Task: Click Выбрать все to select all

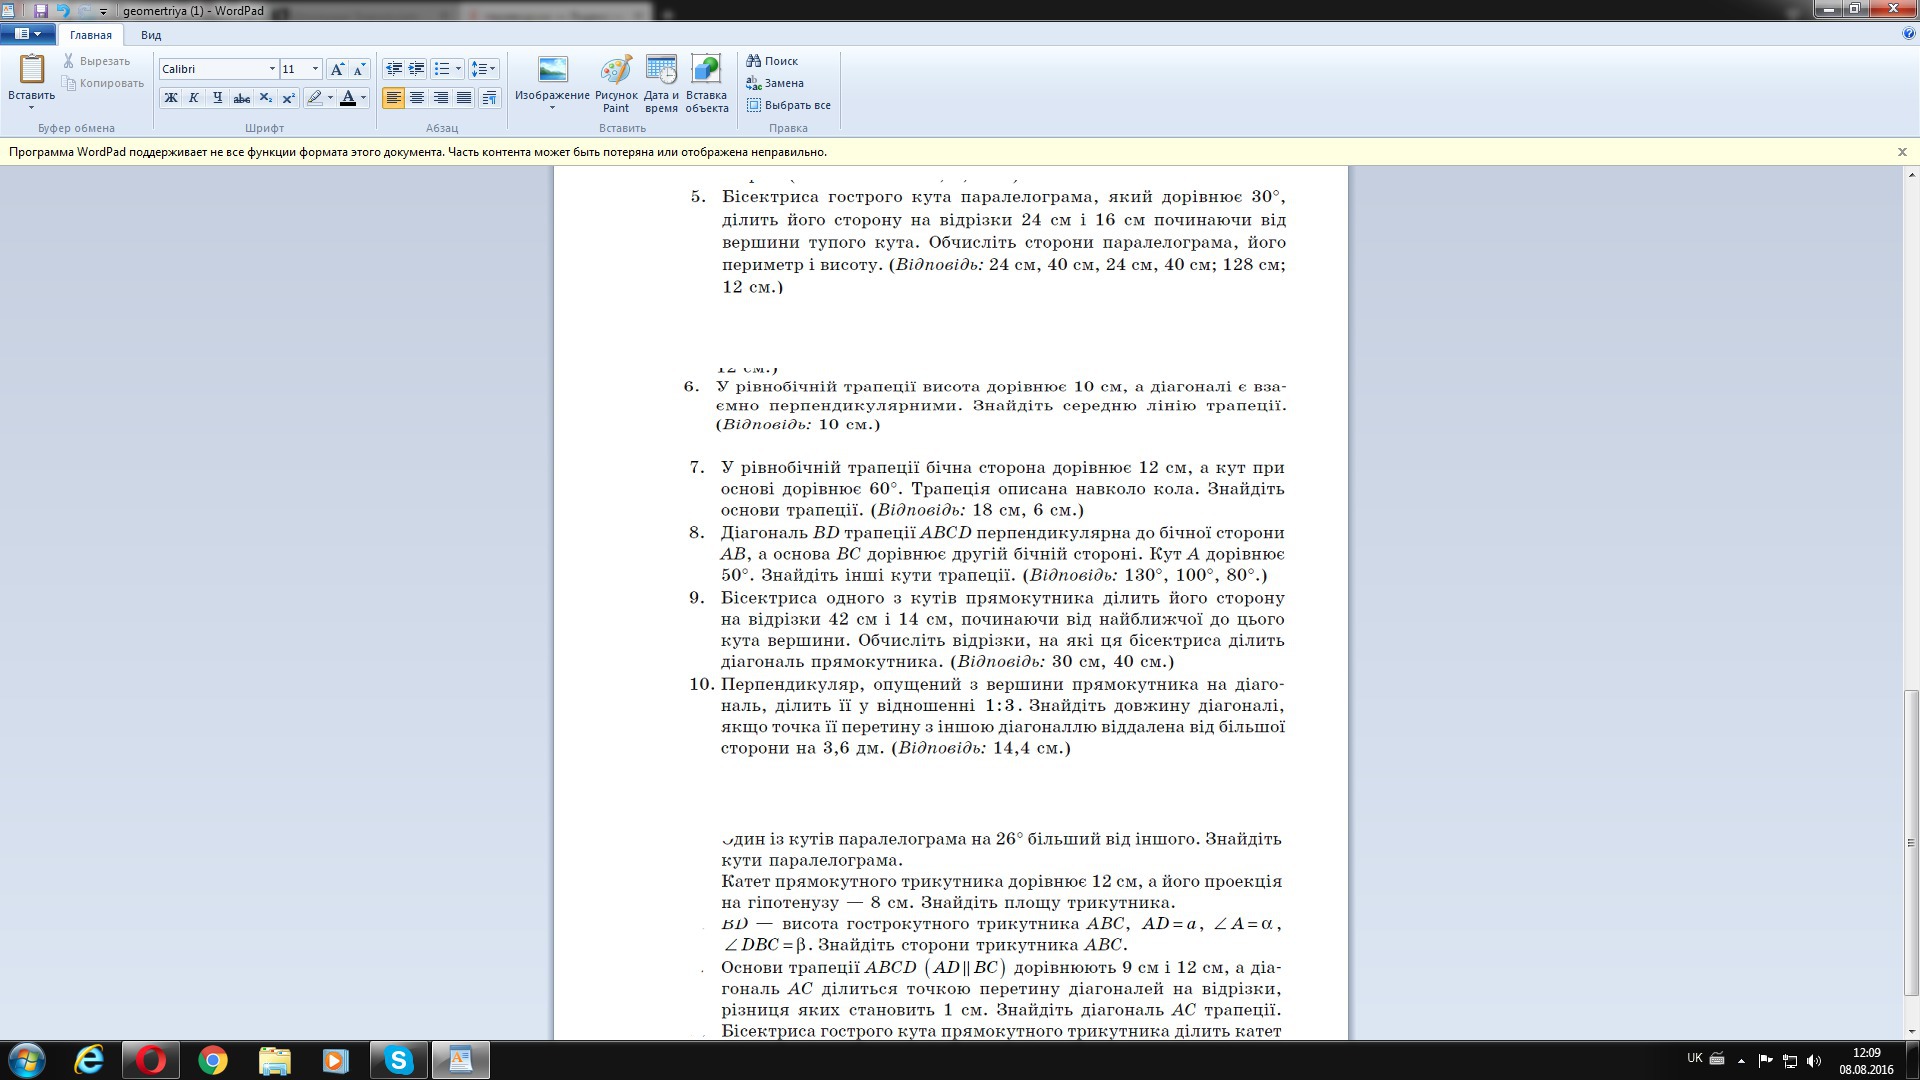Action: [x=788, y=105]
